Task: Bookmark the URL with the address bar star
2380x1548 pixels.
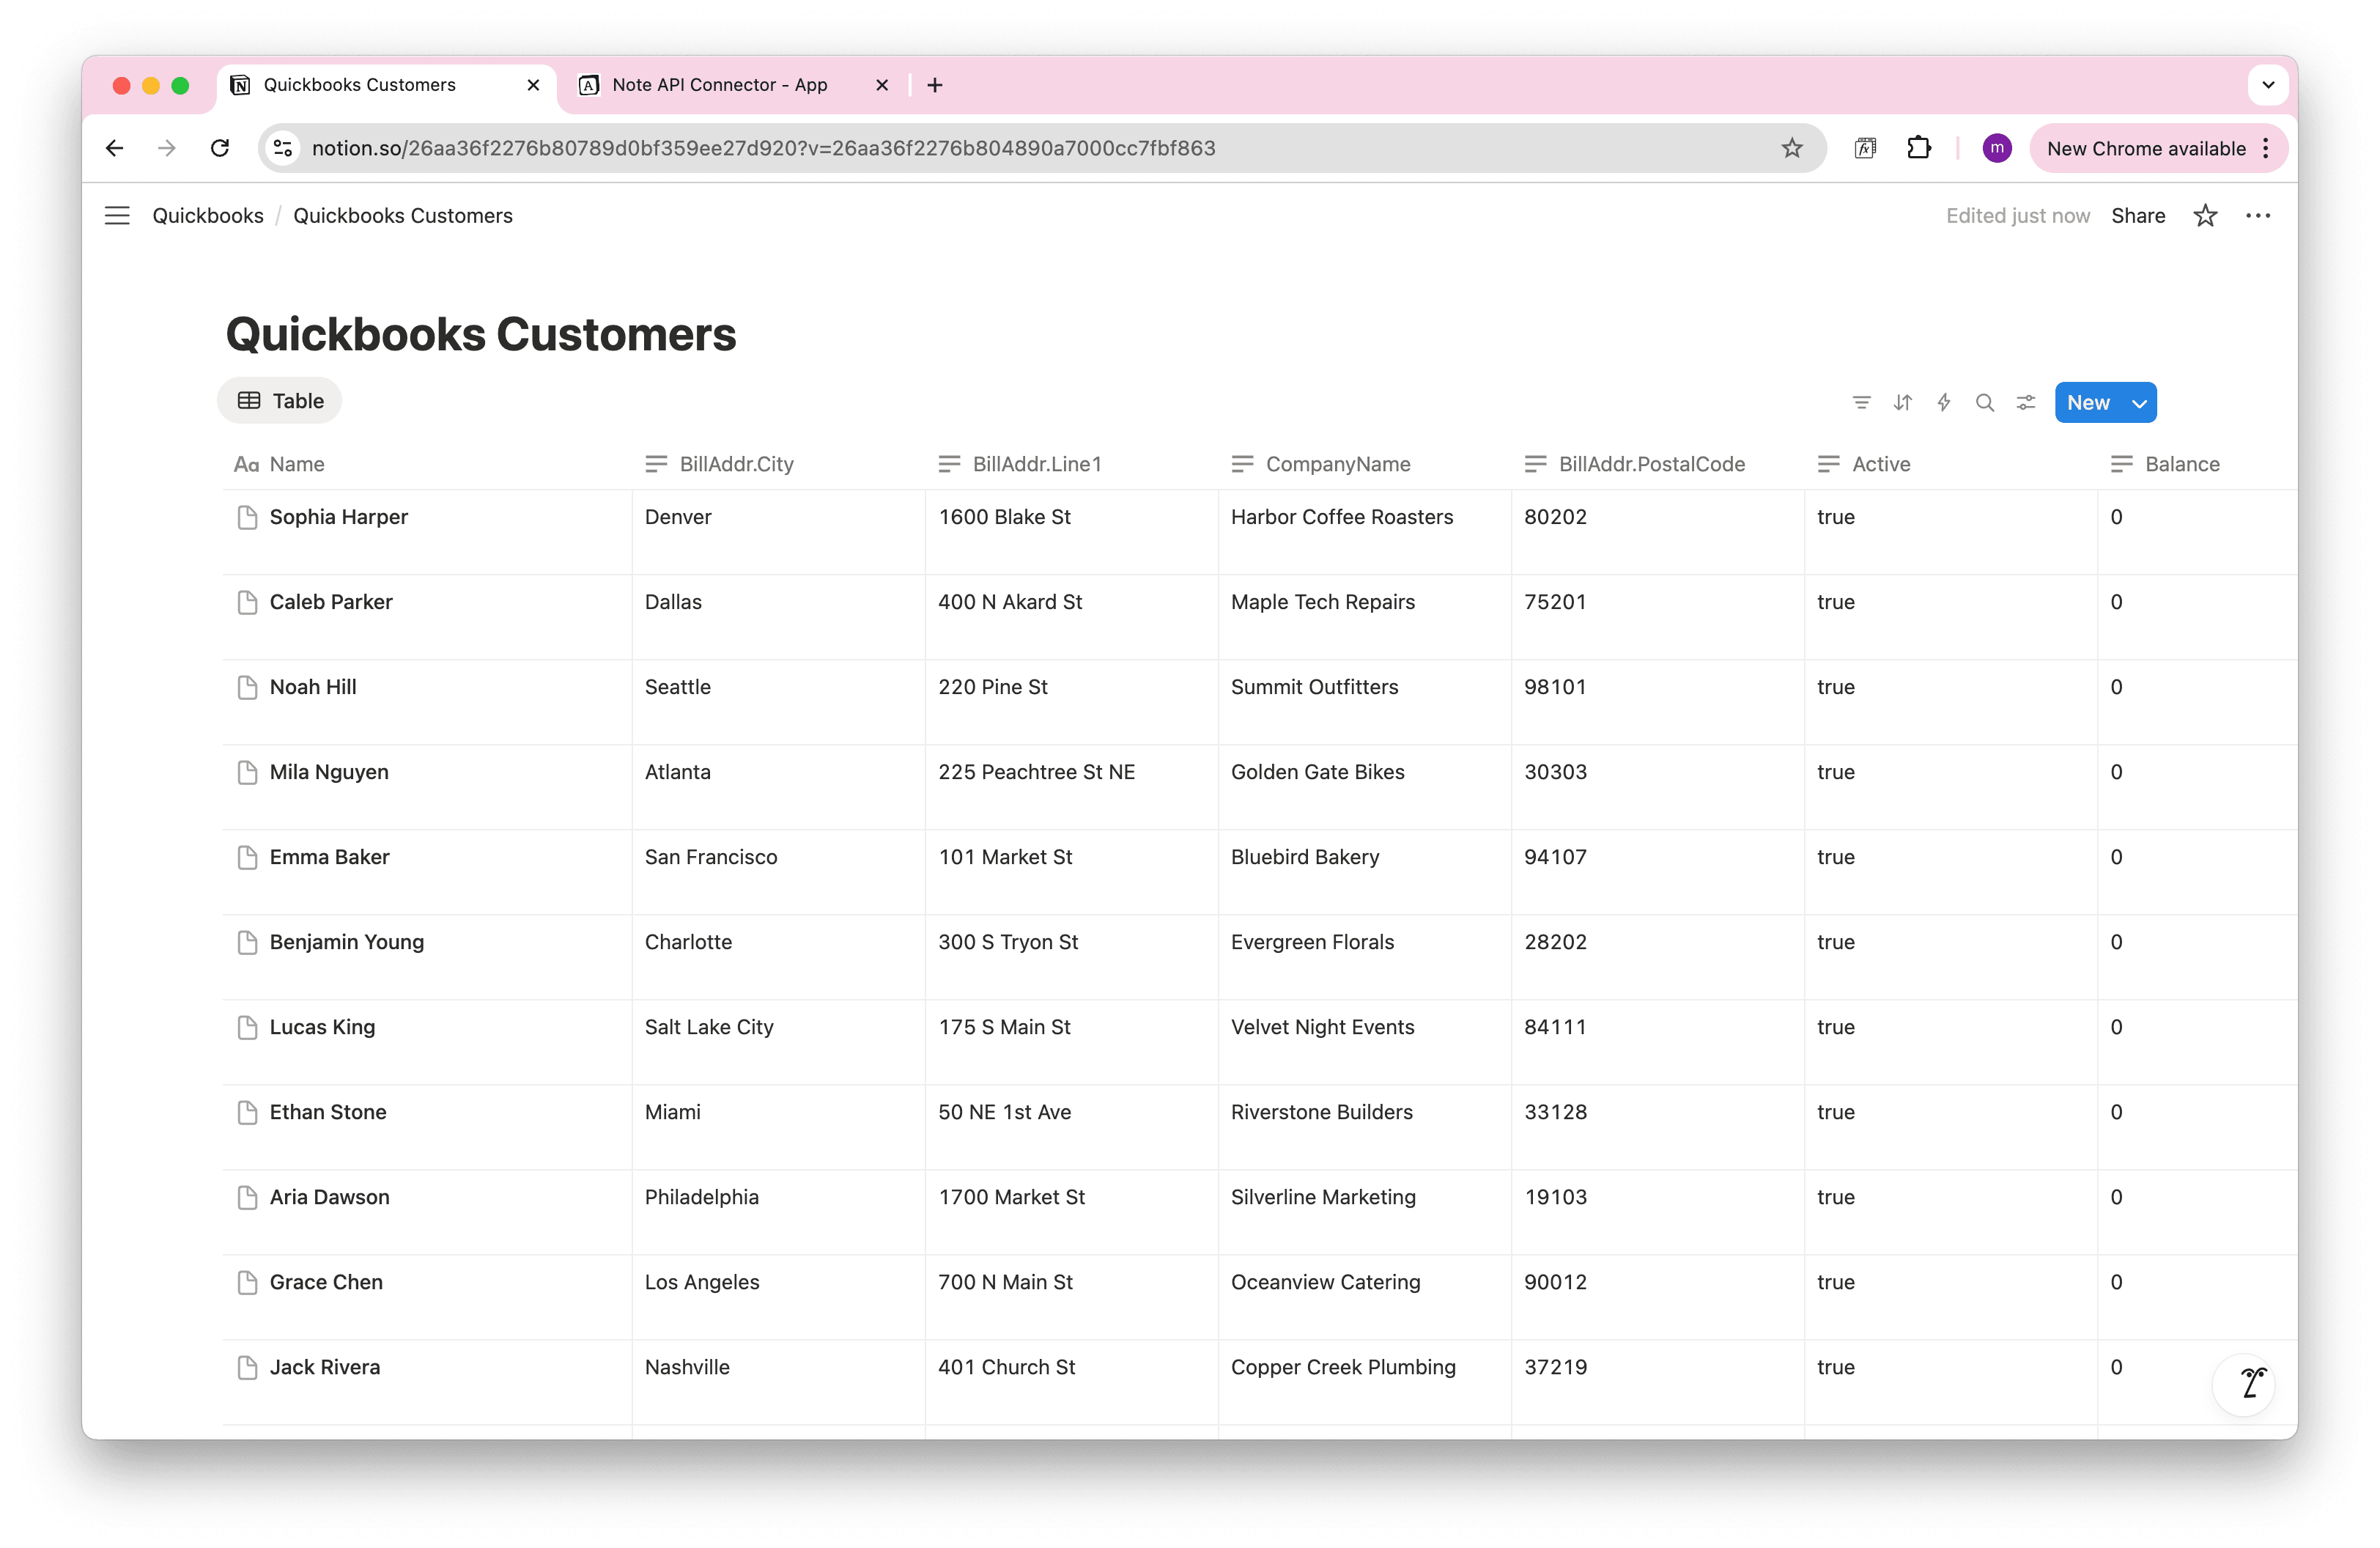Action: [1791, 148]
